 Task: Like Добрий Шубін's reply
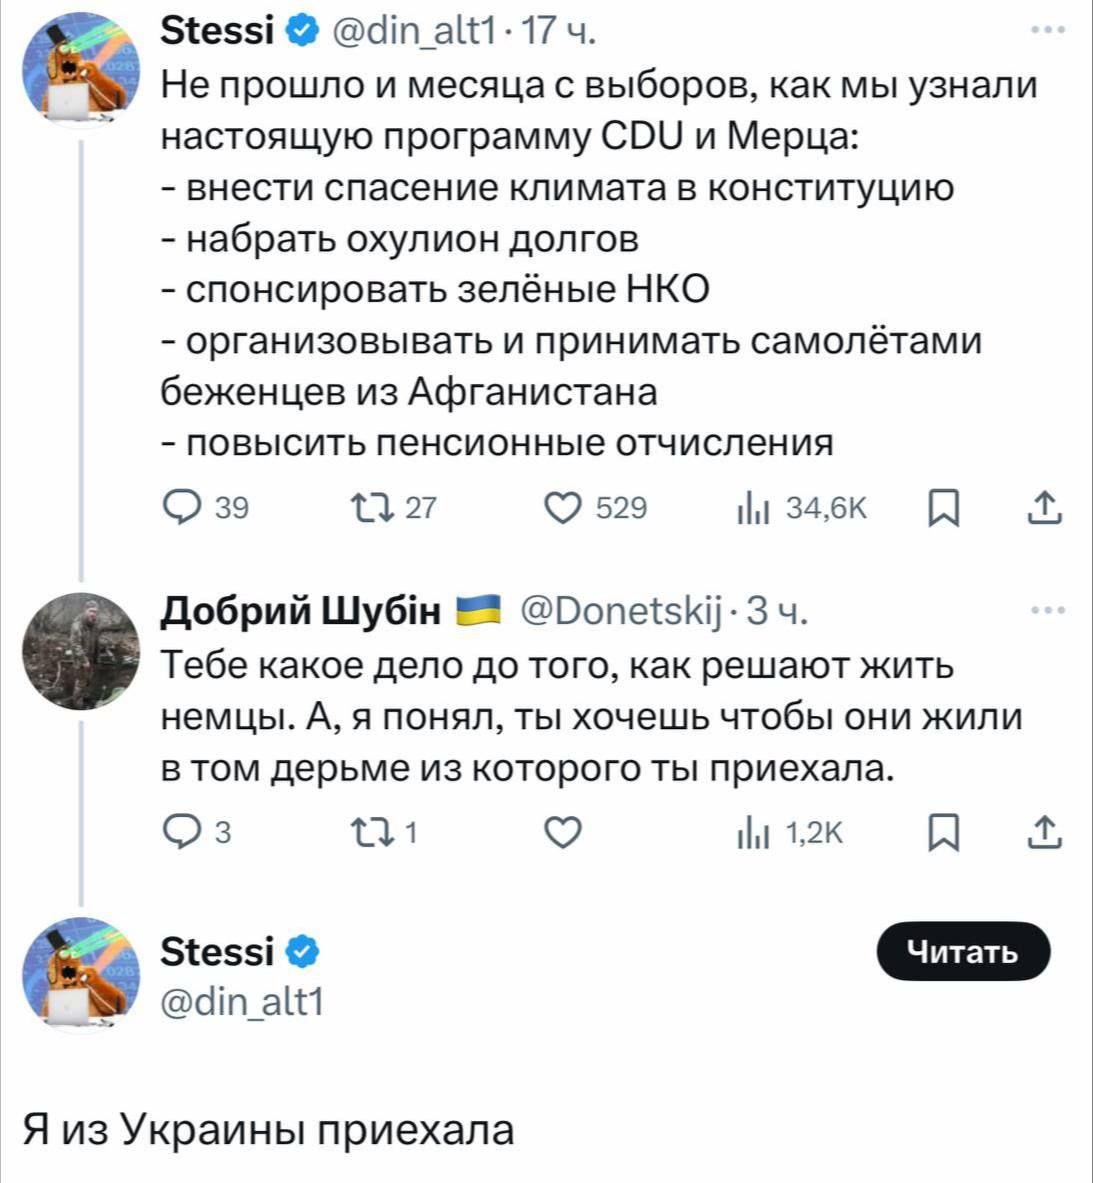tap(564, 832)
